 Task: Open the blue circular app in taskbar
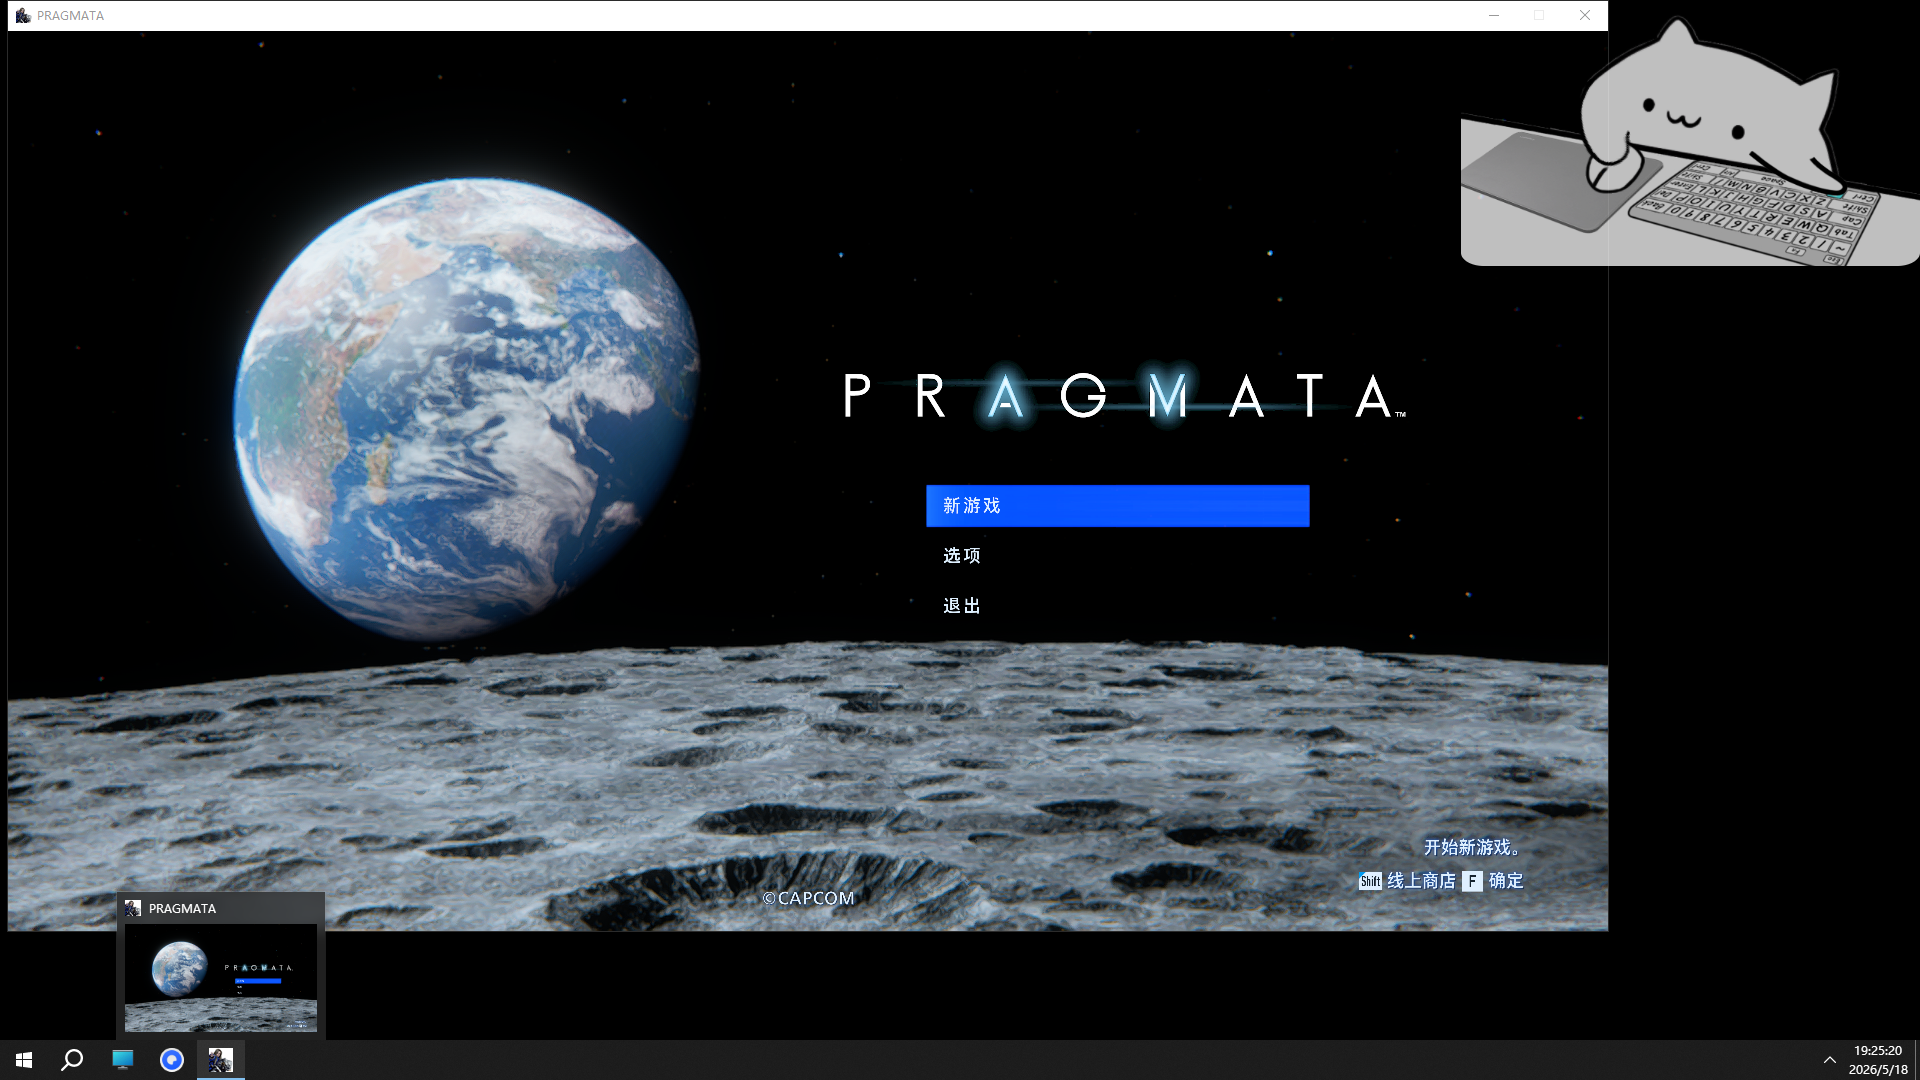click(172, 1060)
